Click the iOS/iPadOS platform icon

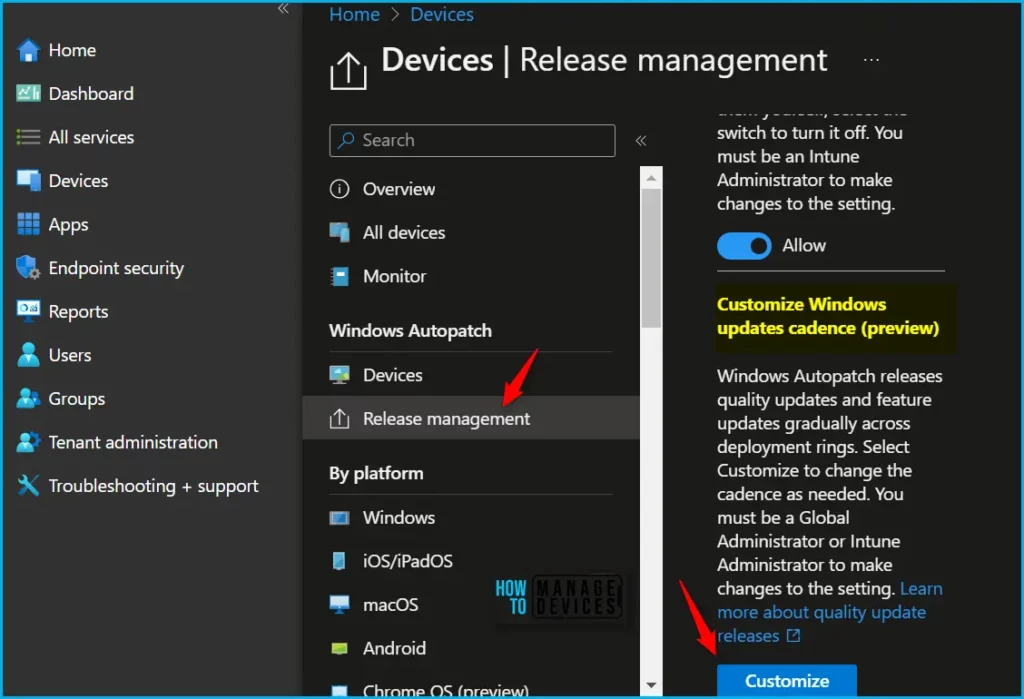point(339,561)
